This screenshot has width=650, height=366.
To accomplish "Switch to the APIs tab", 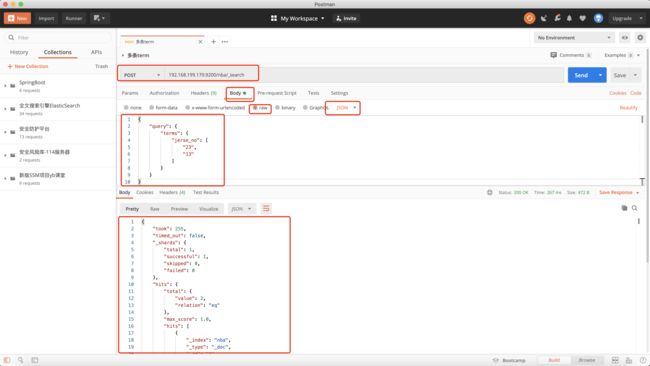I will tap(96, 52).
